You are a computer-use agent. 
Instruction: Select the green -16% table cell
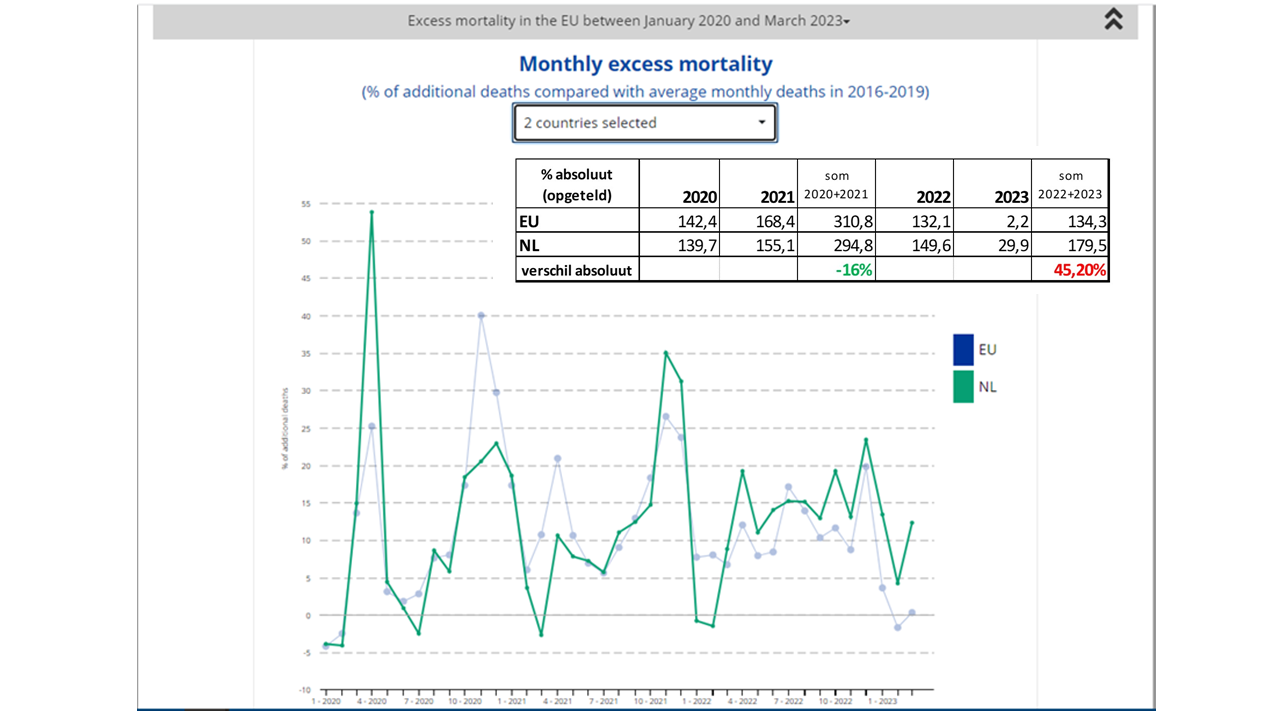coord(836,270)
